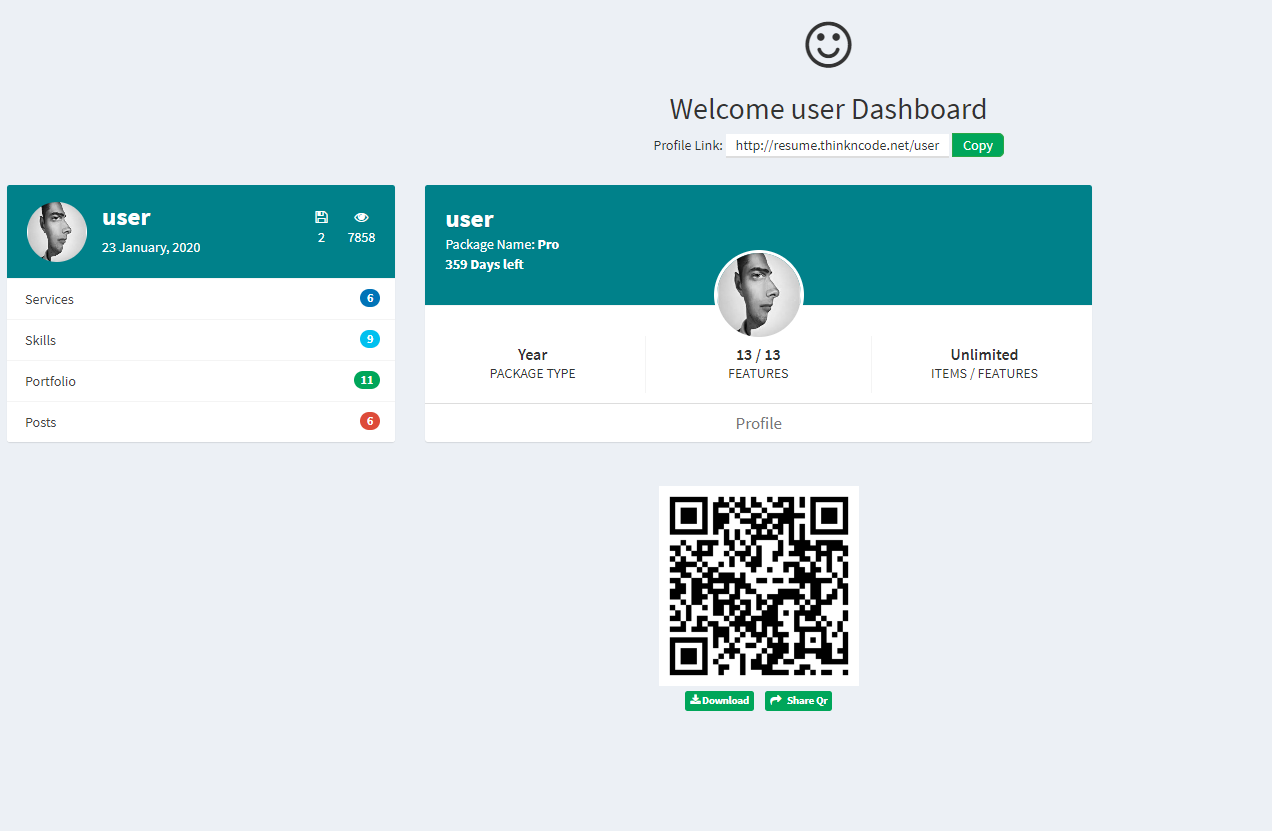
Task: Click the 'ITEMS / FEATURES' label
Action: (984, 373)
